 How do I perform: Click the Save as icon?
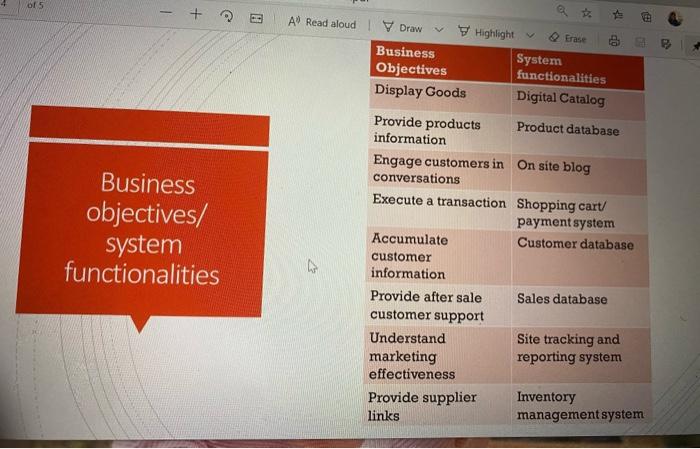coord(666,44)
